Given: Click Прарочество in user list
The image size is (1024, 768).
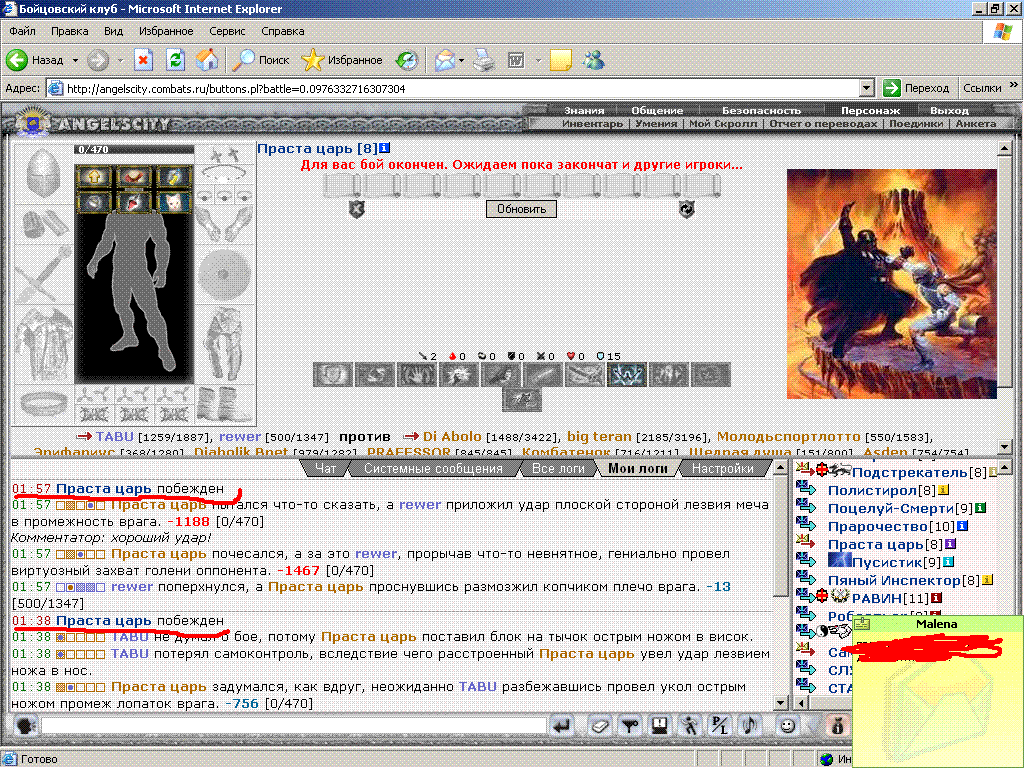Looking at the screenshot, I should (x=878, y=526).
